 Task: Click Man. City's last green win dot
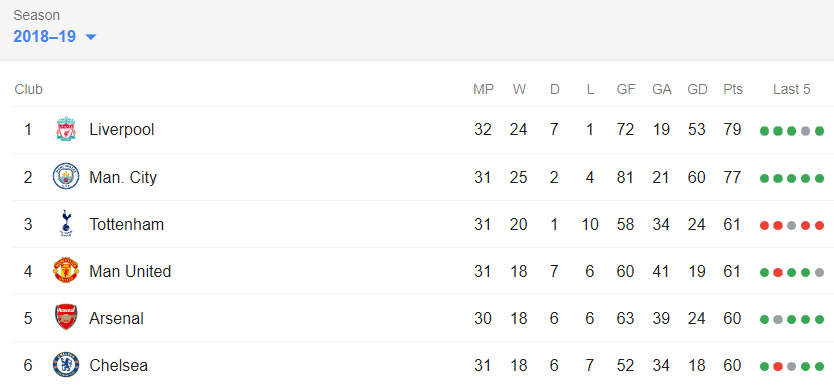(x=819, y=178)
